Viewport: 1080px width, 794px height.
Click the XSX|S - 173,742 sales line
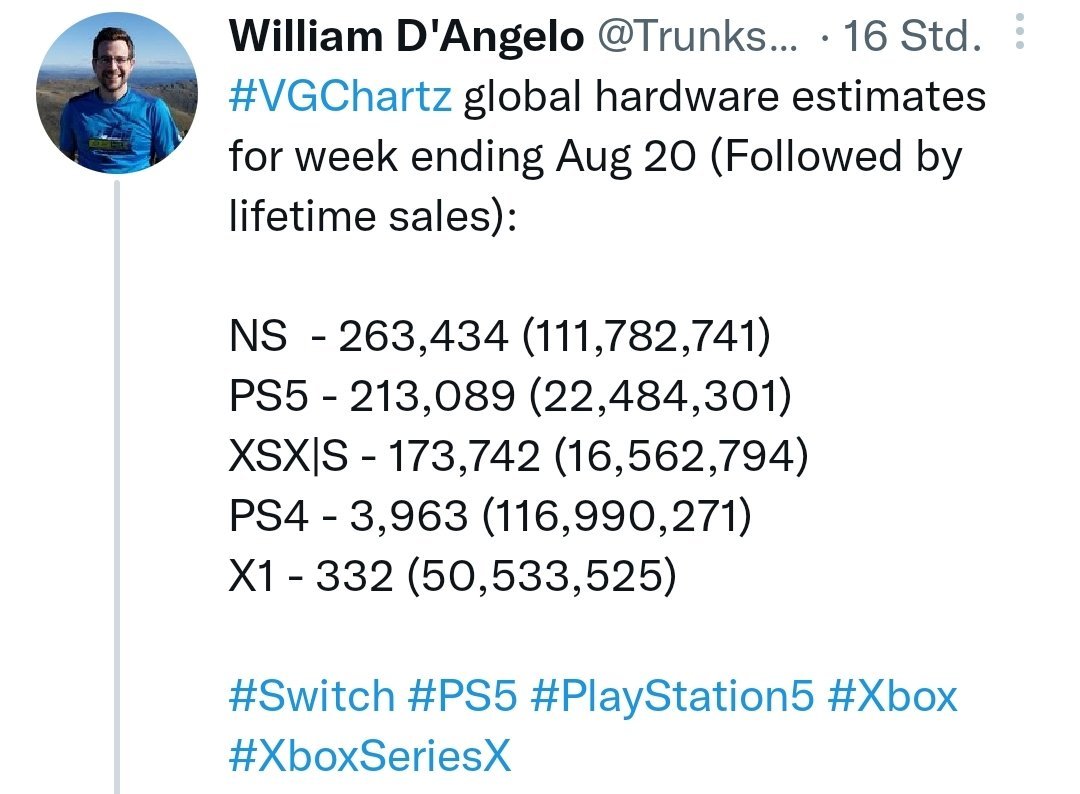519,456
